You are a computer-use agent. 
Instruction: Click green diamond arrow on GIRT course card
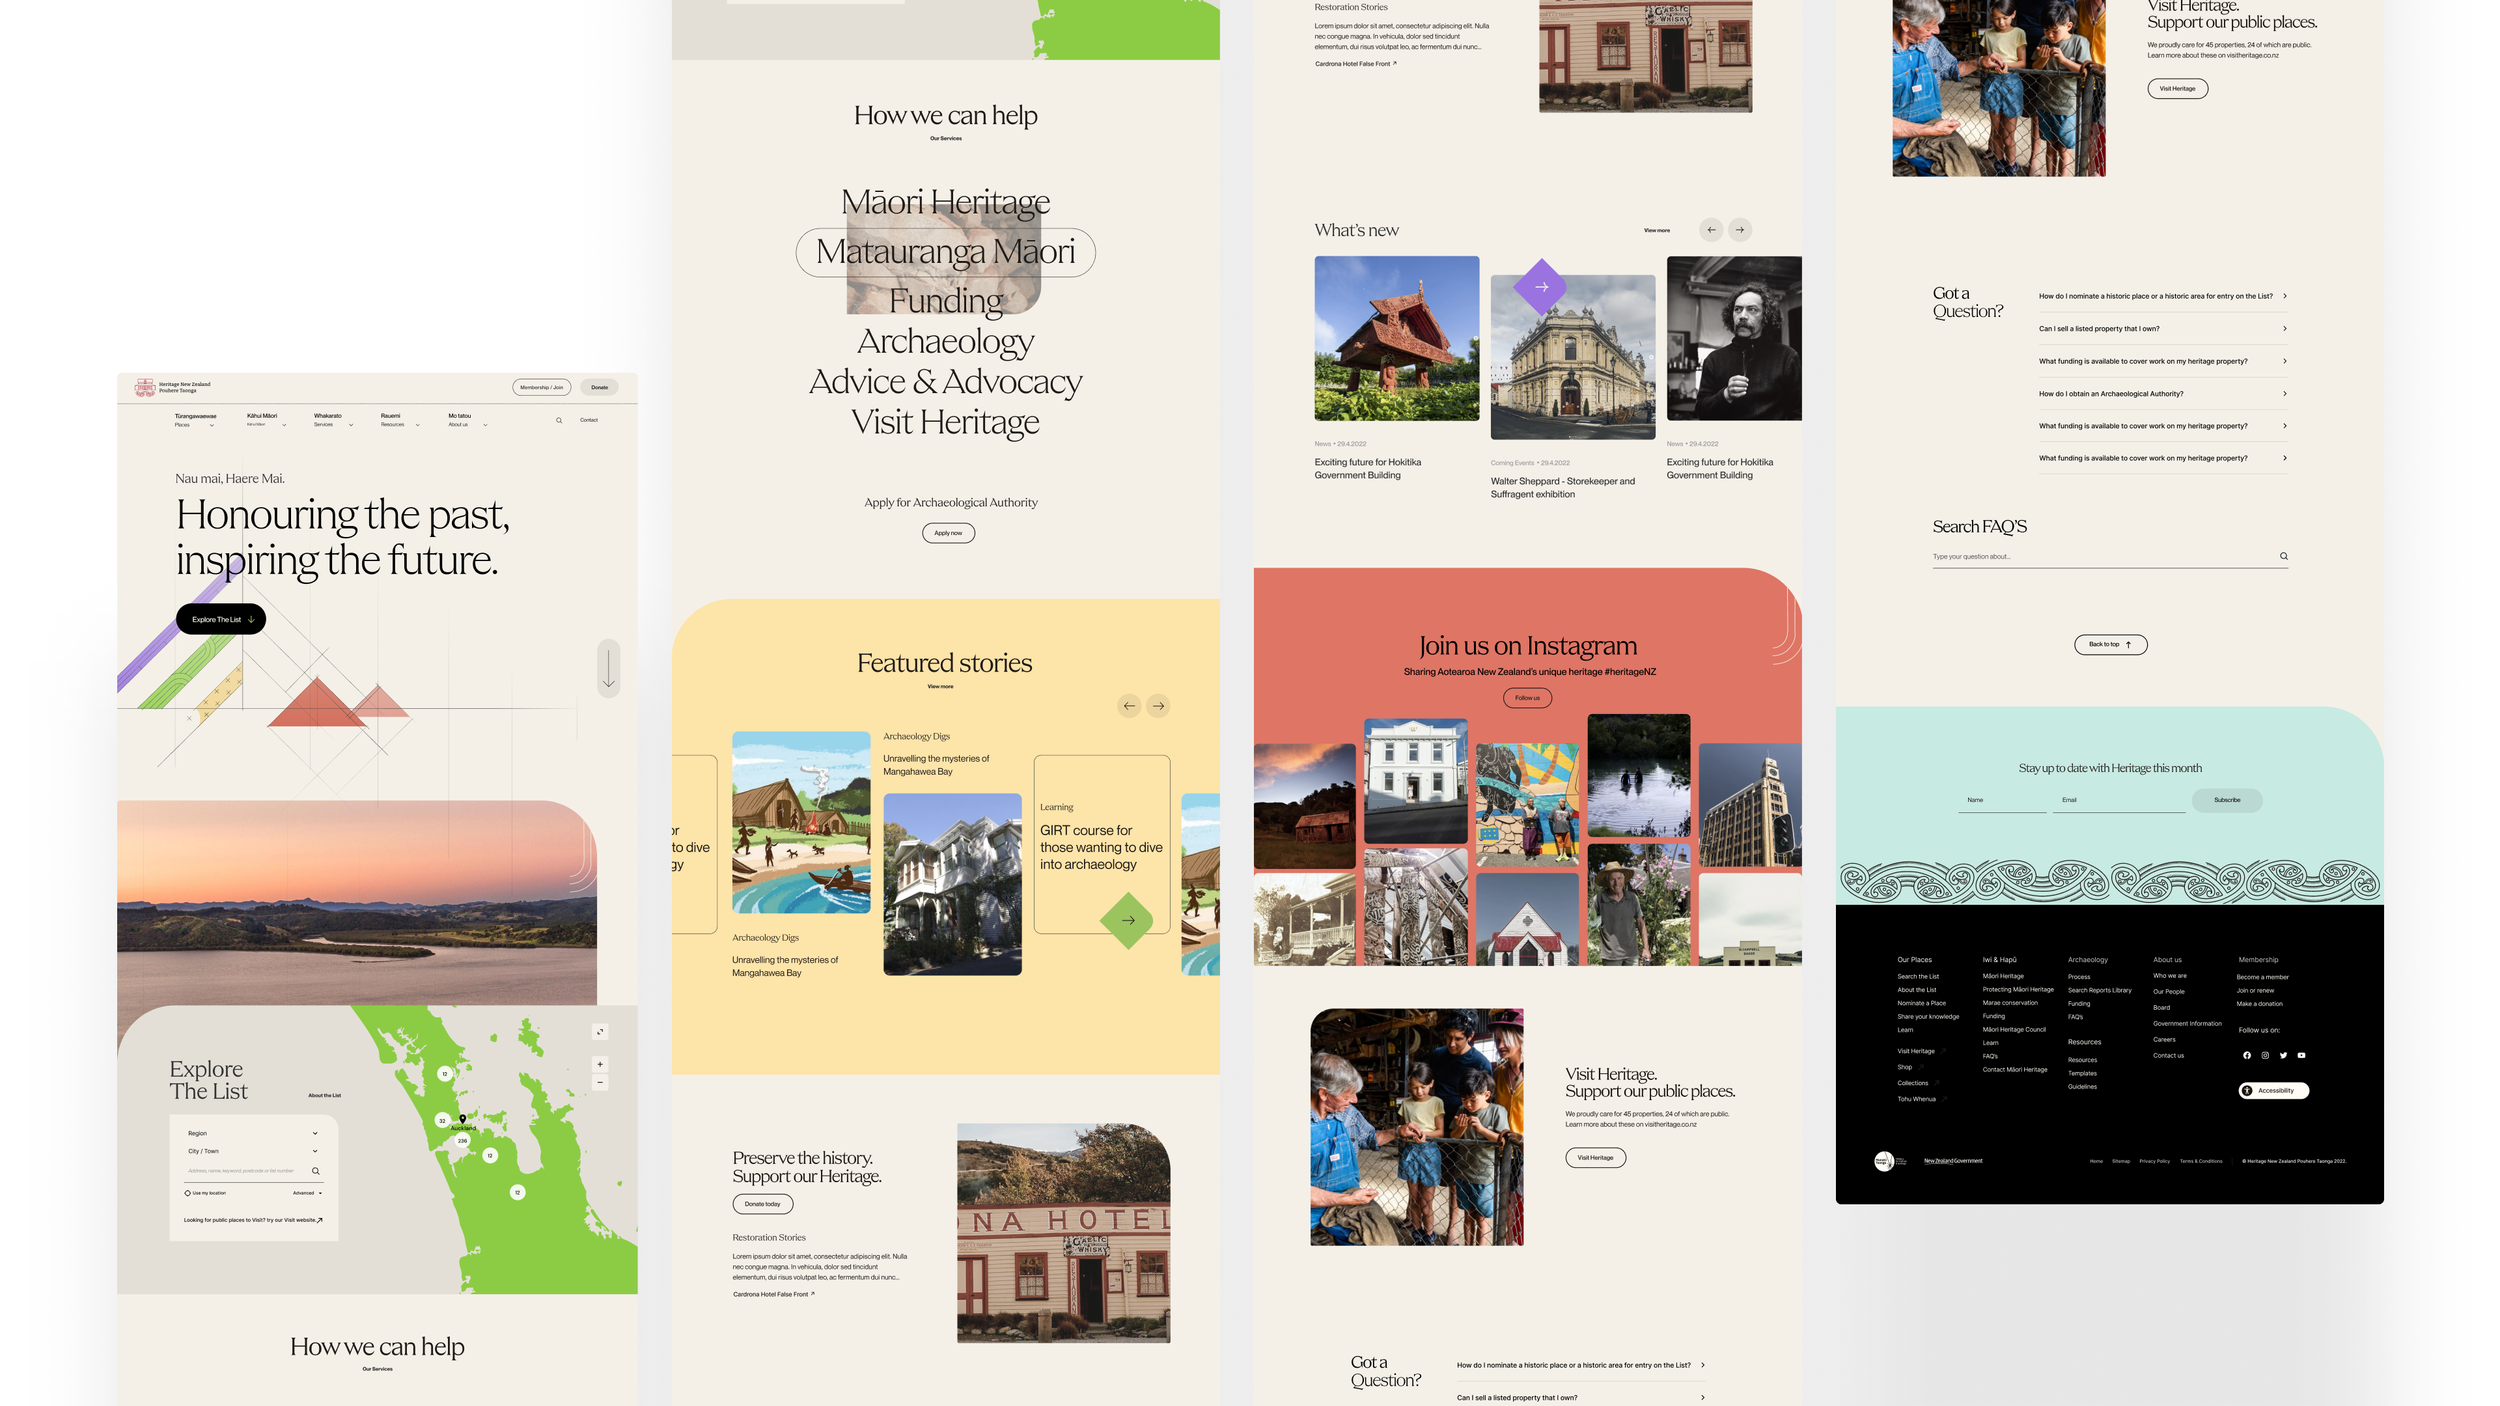click(1128, 920)
